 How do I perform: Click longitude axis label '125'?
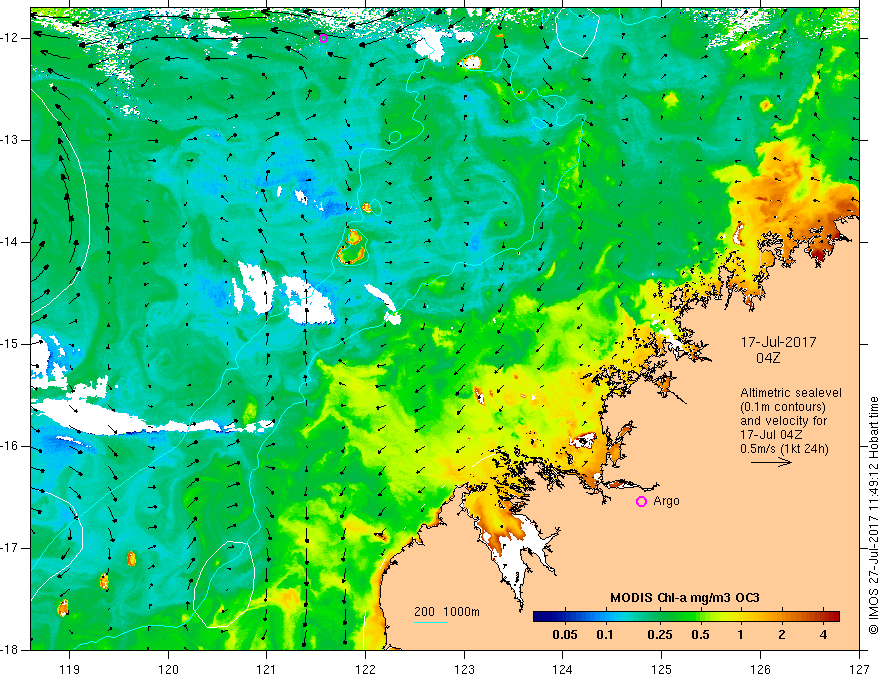[662, 669]
